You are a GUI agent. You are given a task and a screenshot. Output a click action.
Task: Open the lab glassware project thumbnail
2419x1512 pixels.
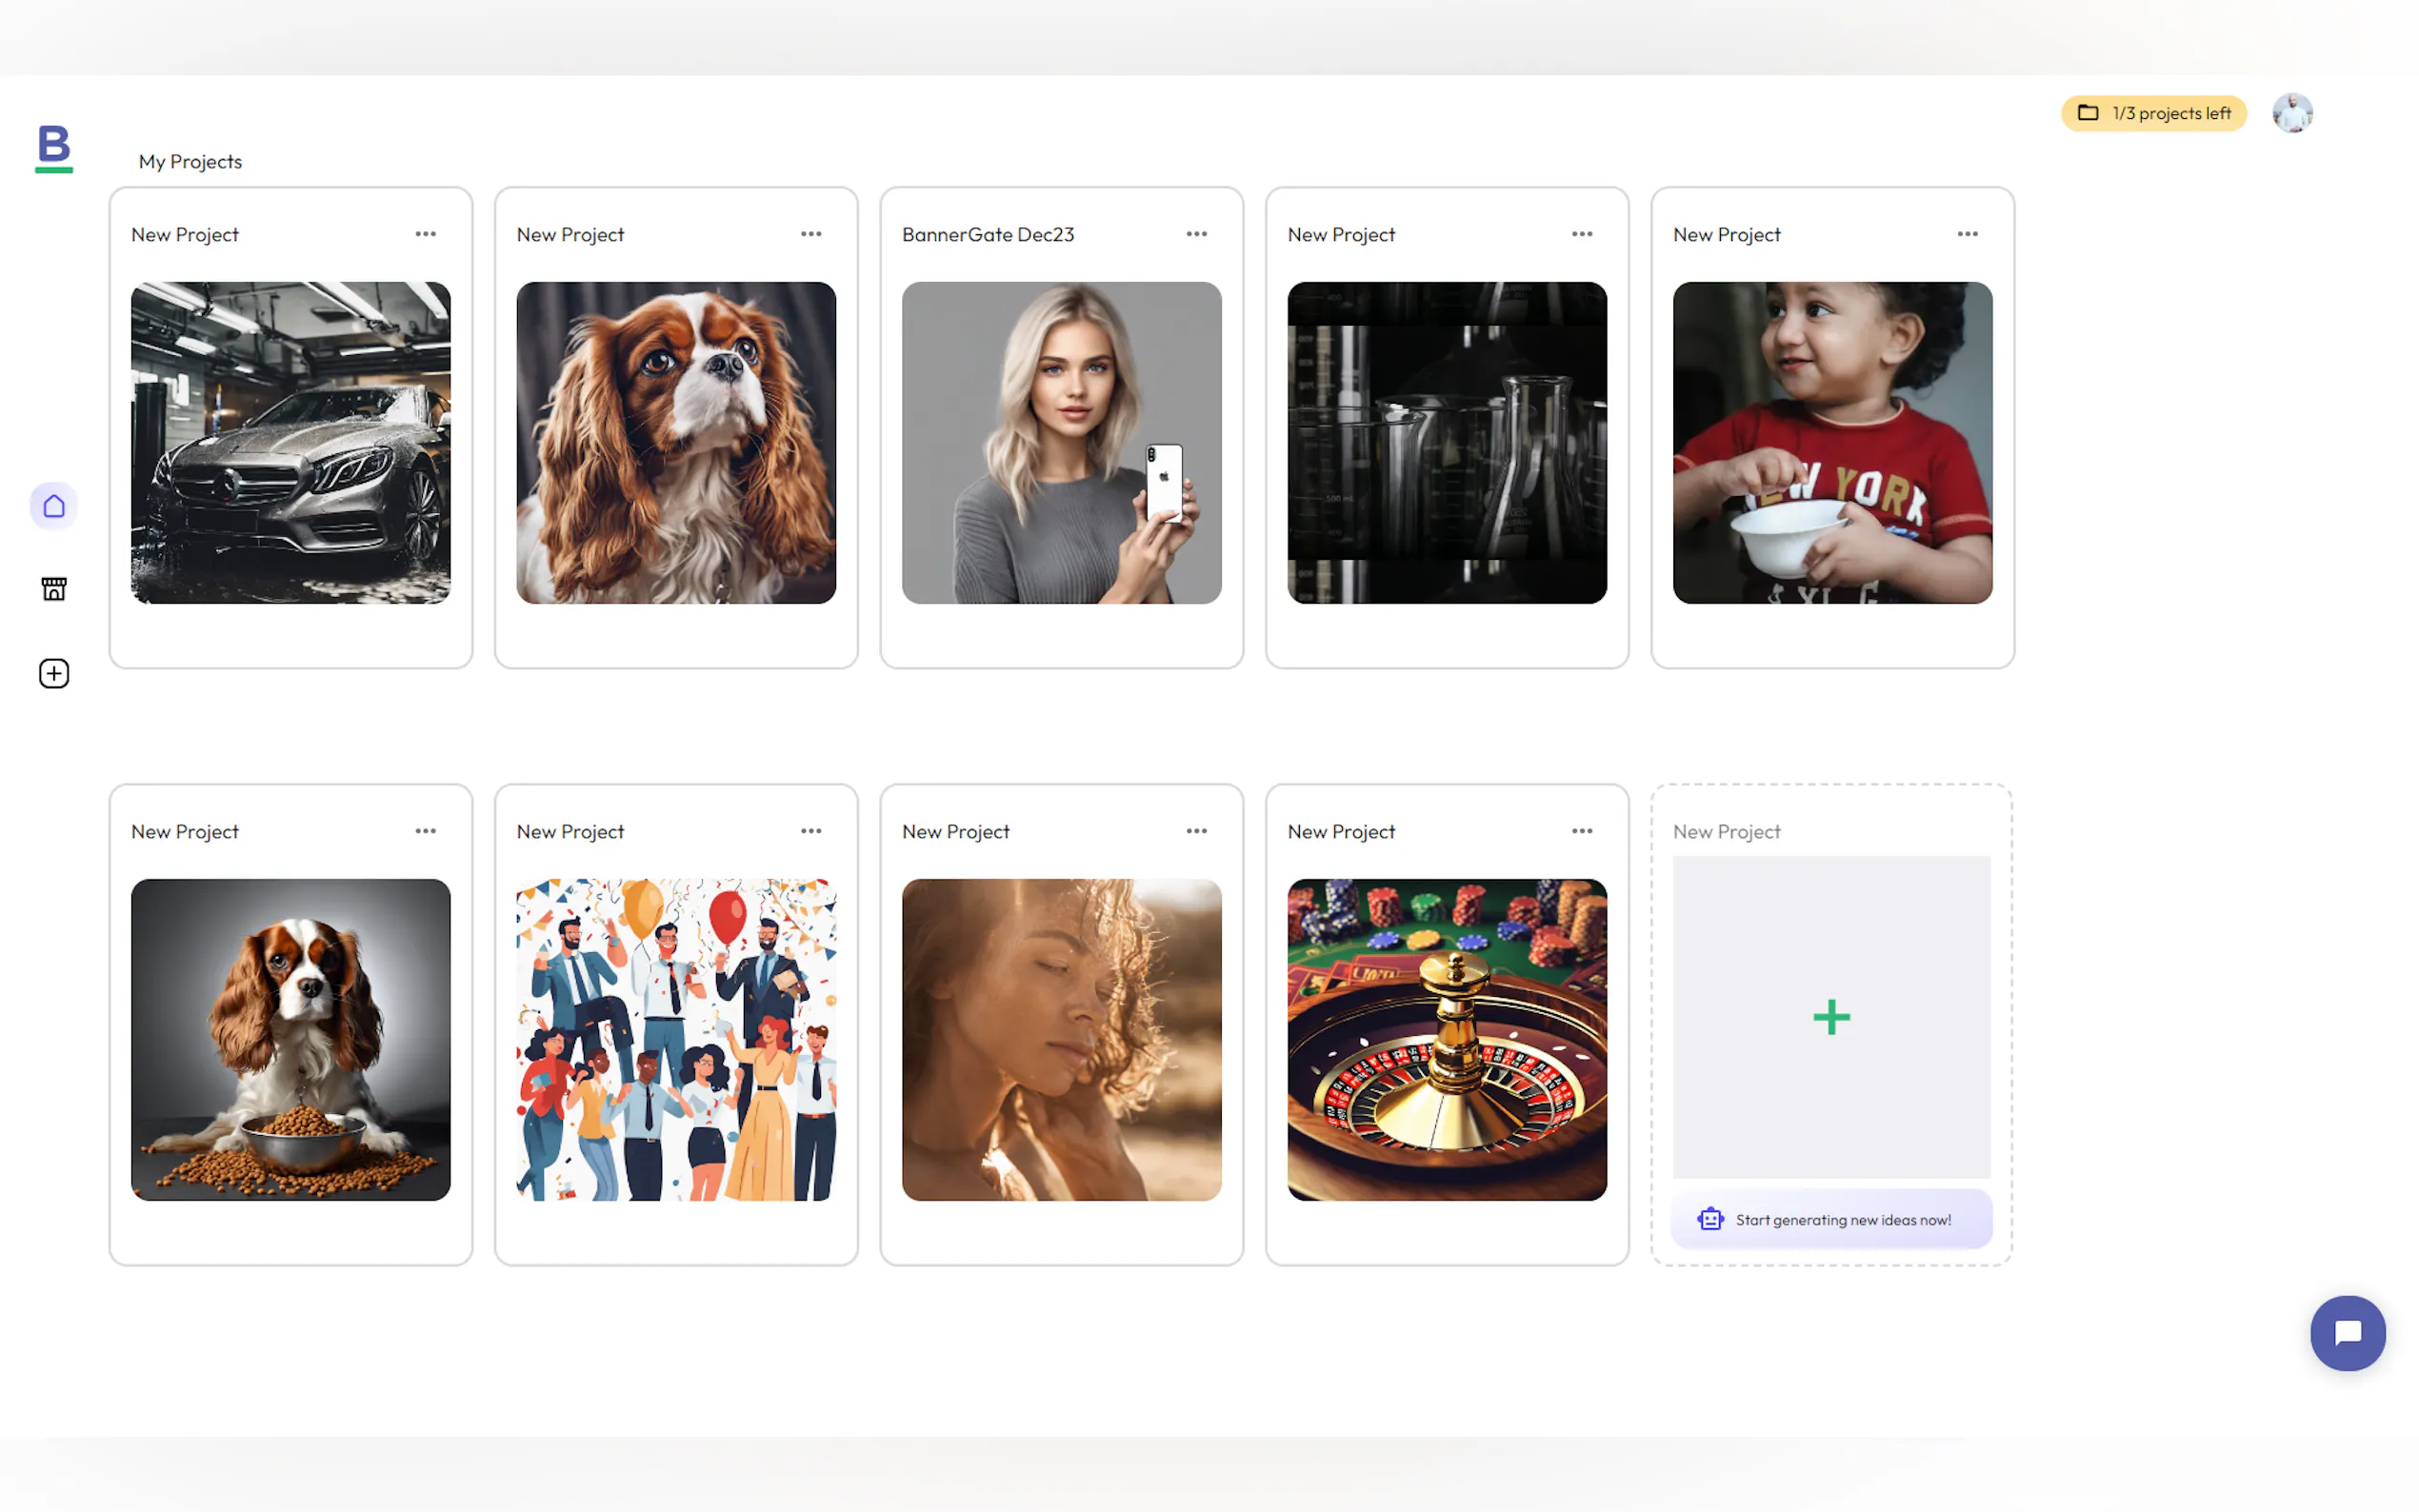pos(1446,442)
